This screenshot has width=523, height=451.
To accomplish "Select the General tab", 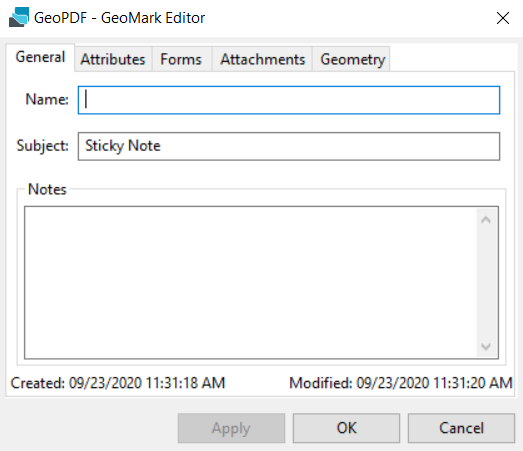I will click(x=40, y=57).
